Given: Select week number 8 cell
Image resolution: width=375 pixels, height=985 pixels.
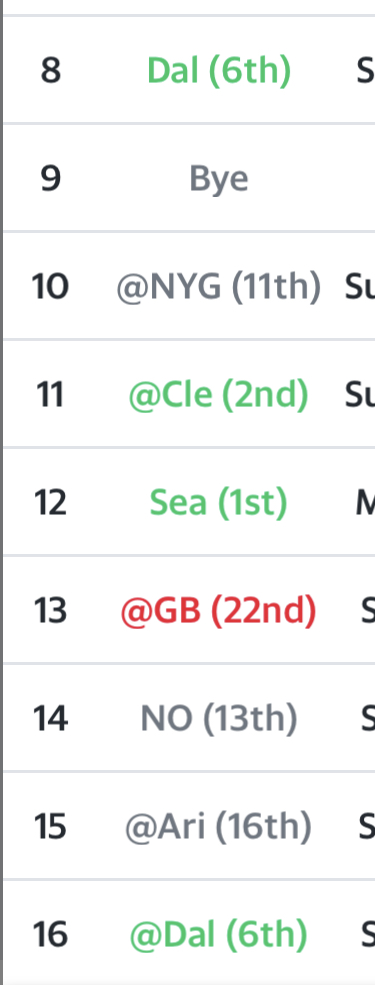Looking at the screenshot, I should pos(51,71).
